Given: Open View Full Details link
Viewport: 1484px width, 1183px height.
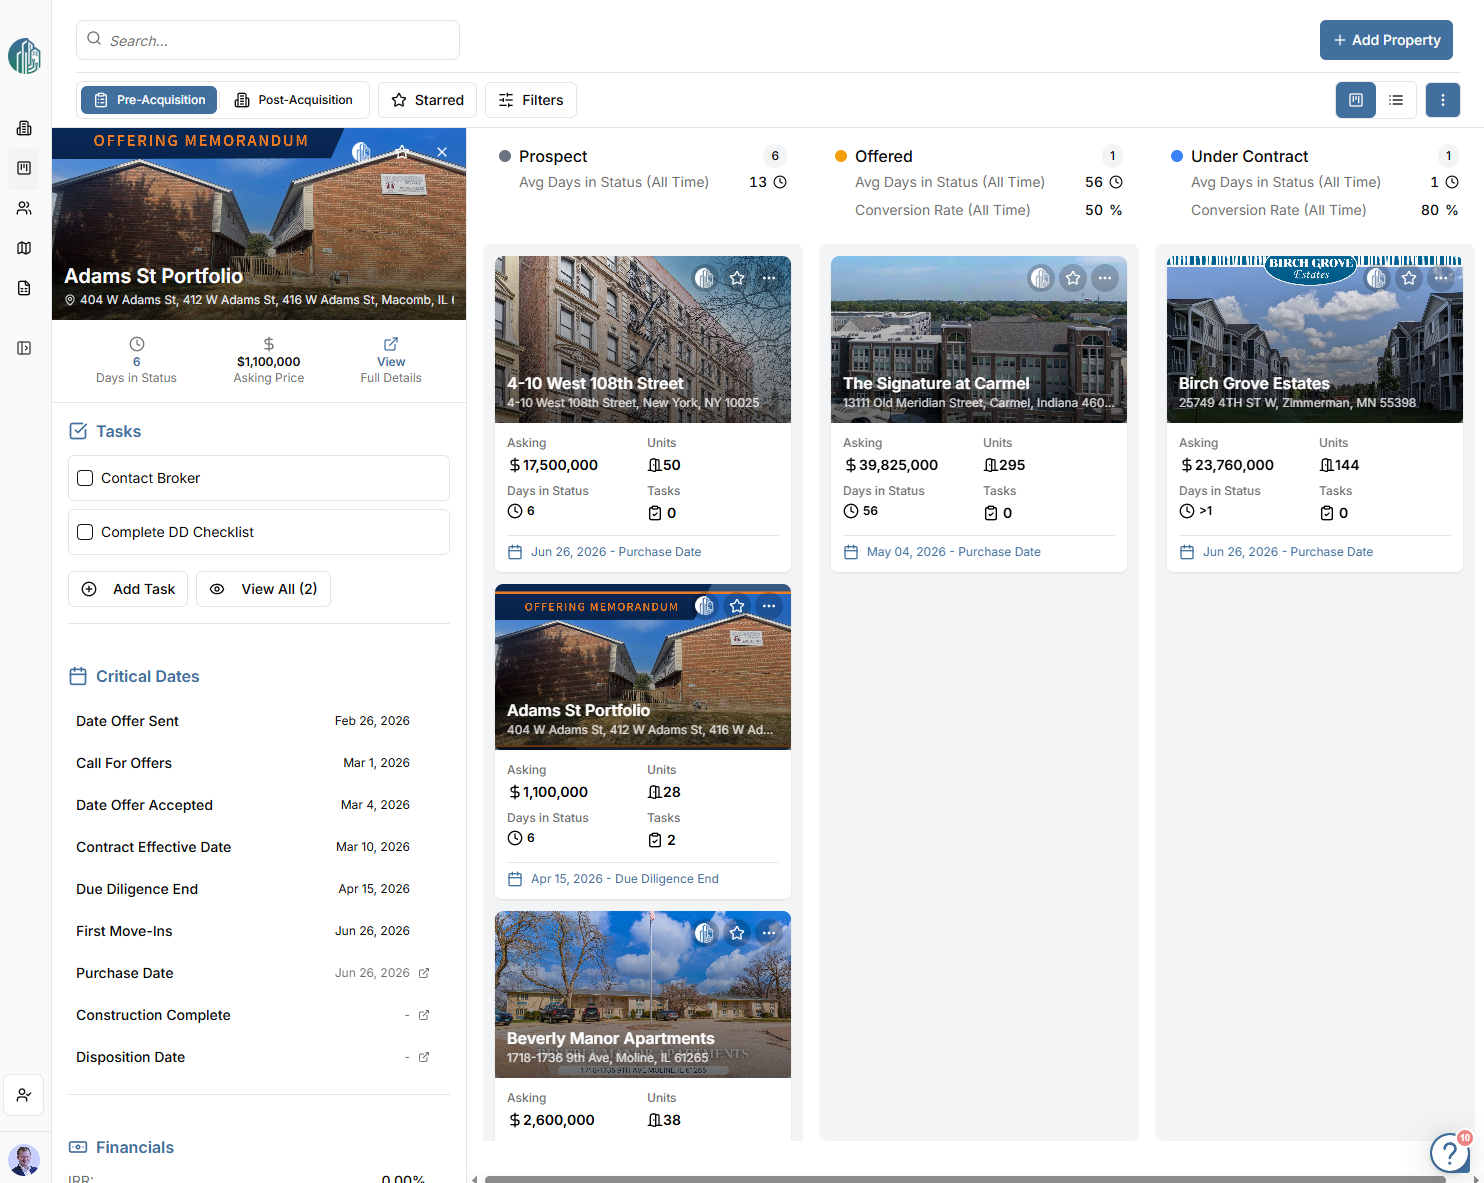Looking at the screenshot, I should 391,361.
